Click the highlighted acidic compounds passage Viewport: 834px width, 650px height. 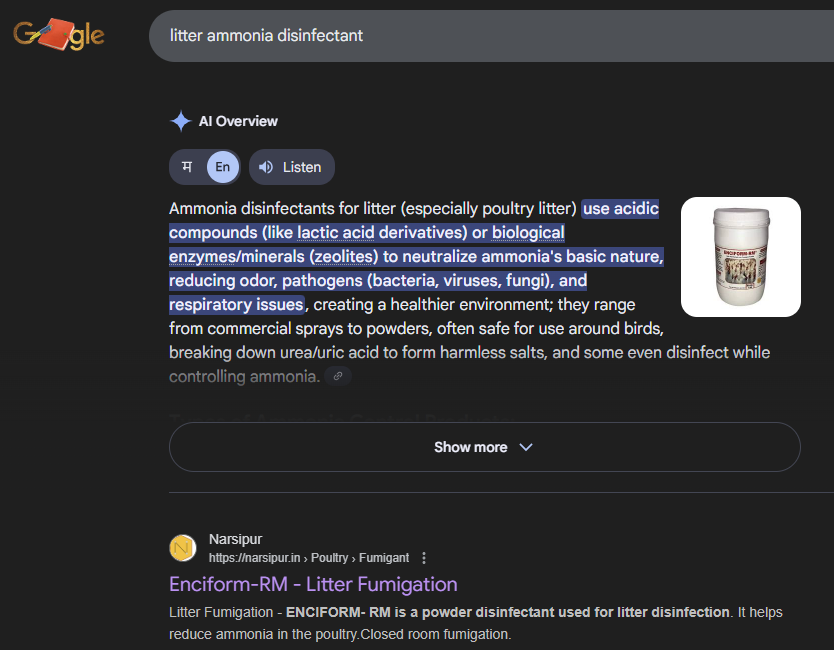point(416,256)
